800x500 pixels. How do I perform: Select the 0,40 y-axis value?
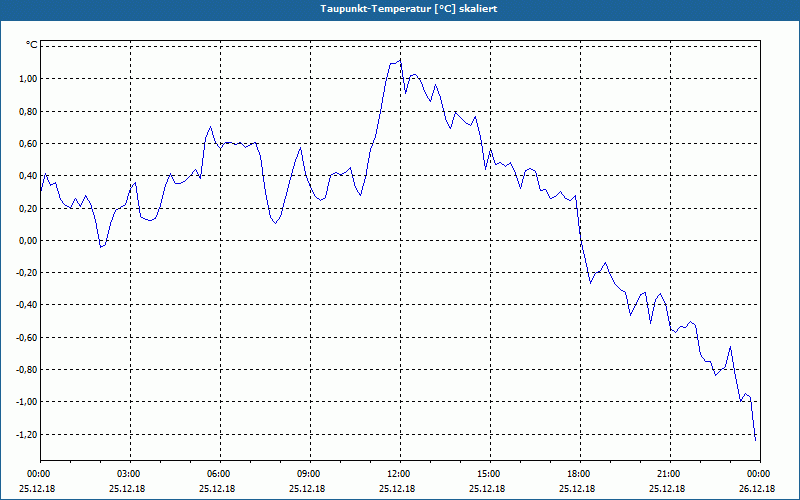tap(29, 176)
